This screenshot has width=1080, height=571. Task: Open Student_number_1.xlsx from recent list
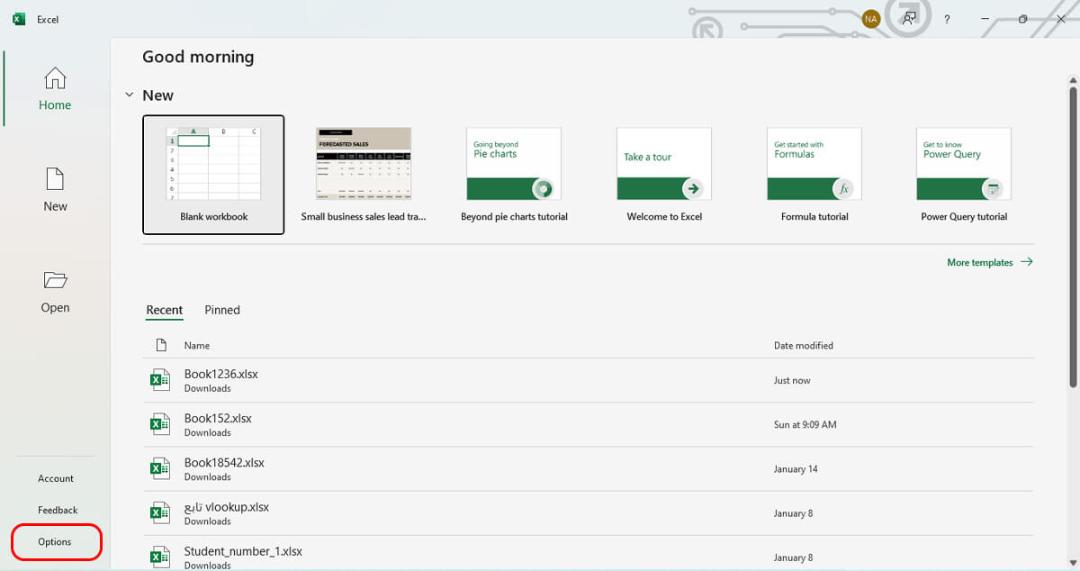pyautogui.click(x=588, y=553)
